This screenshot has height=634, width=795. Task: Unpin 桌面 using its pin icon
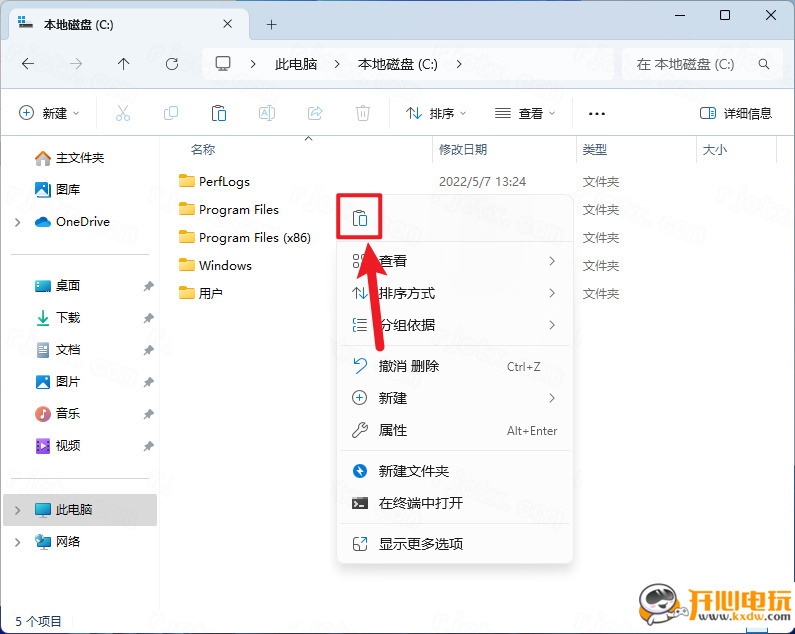point(148,286)
